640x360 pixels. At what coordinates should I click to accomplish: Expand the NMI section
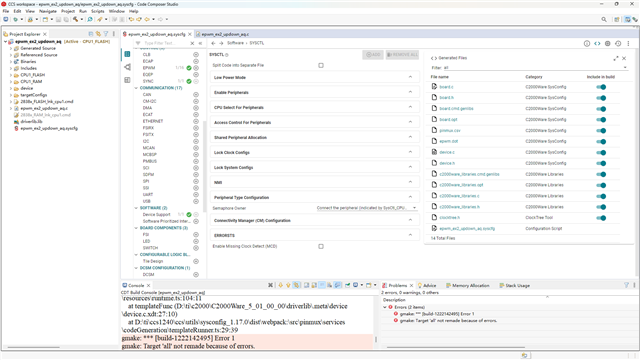tap(315, 182)
